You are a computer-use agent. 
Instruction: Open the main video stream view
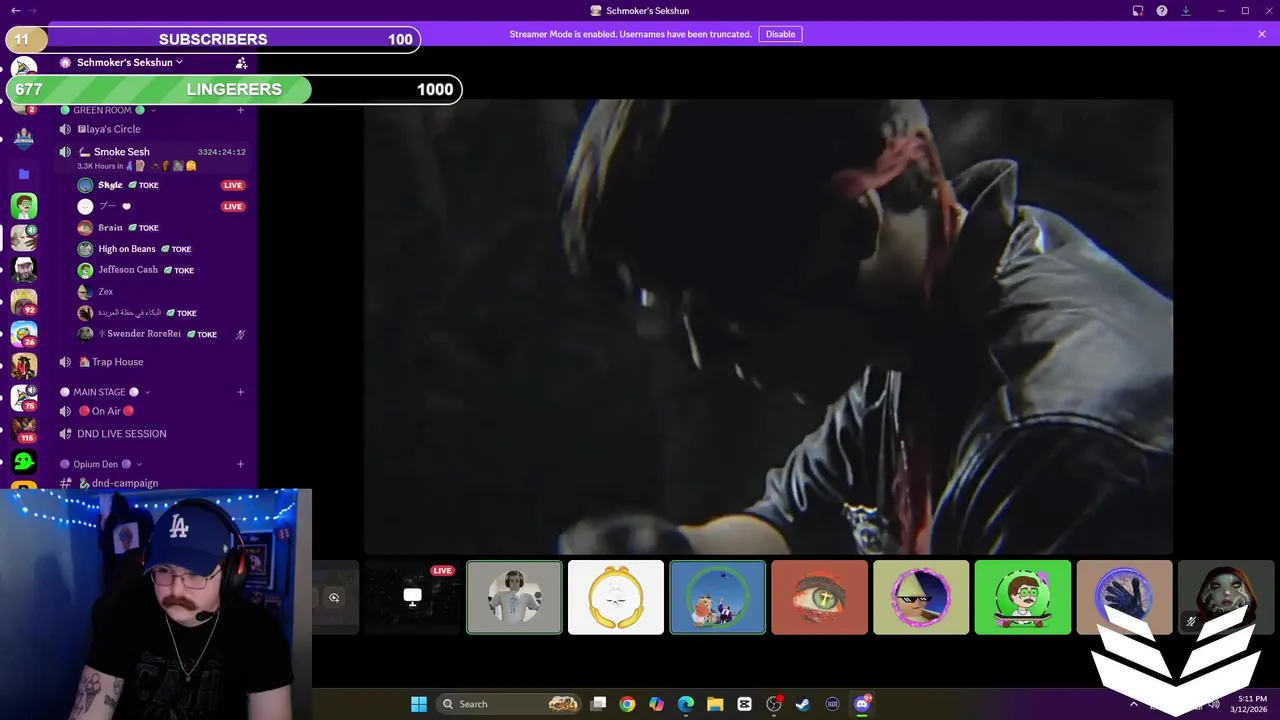pyautogui.click(x=768, y=327)
